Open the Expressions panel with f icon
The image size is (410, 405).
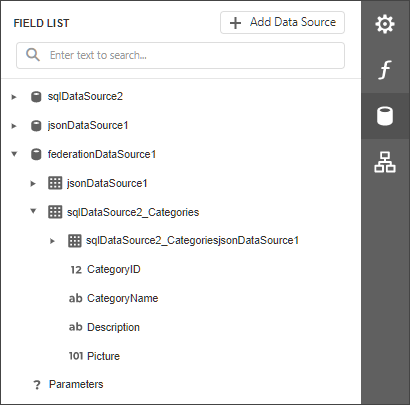tap(385, 70)
